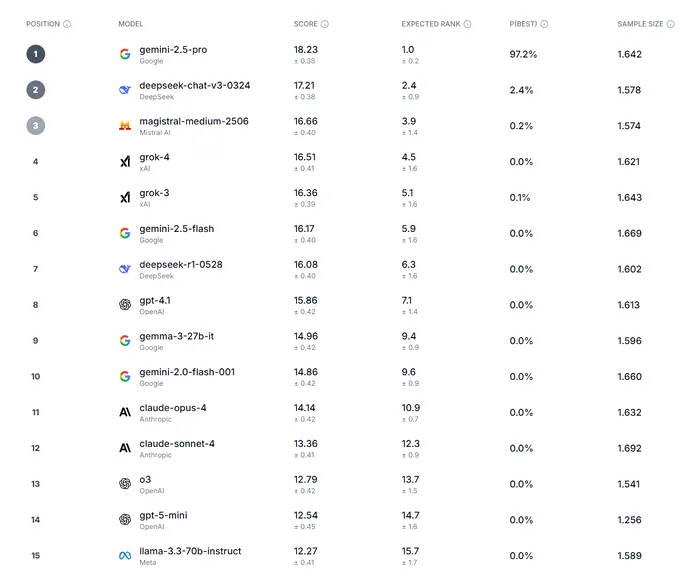Click the Anthropic logo beside claude-opus-4
Screen dimensions: 700x572
(x=125, y=412)
